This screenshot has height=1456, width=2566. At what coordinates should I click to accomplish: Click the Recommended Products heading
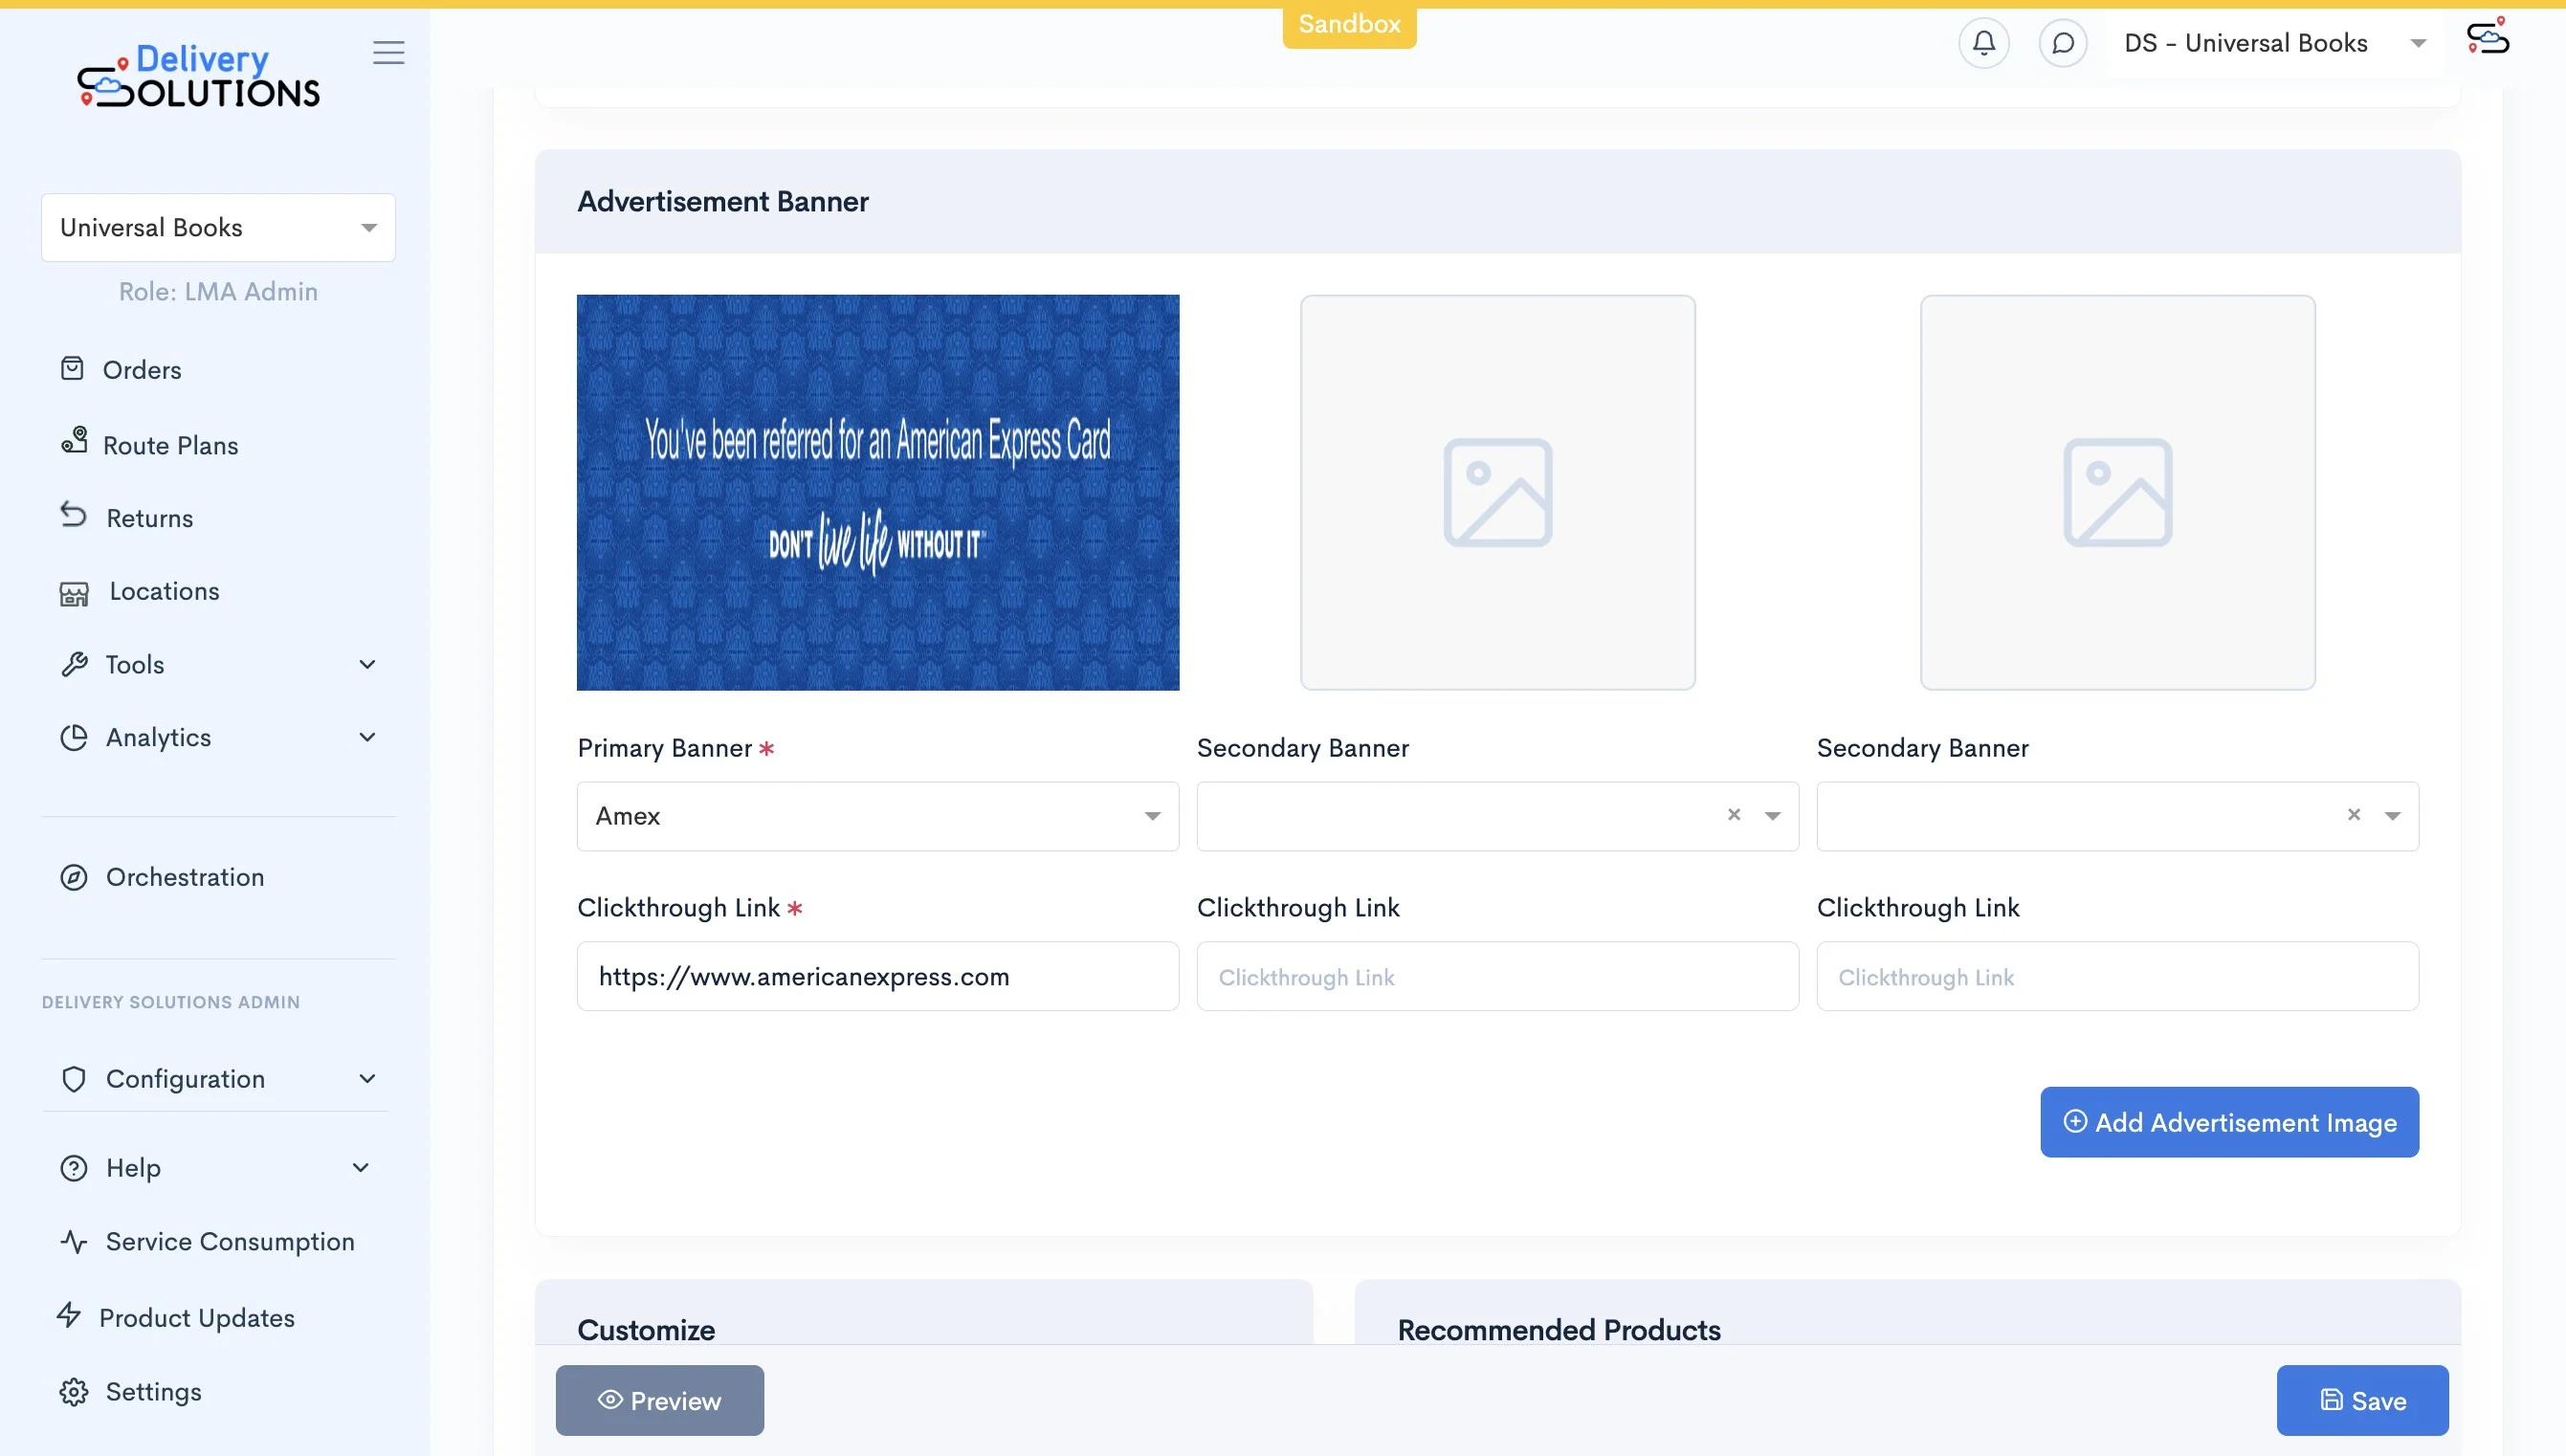(x=1559, y=1331)
